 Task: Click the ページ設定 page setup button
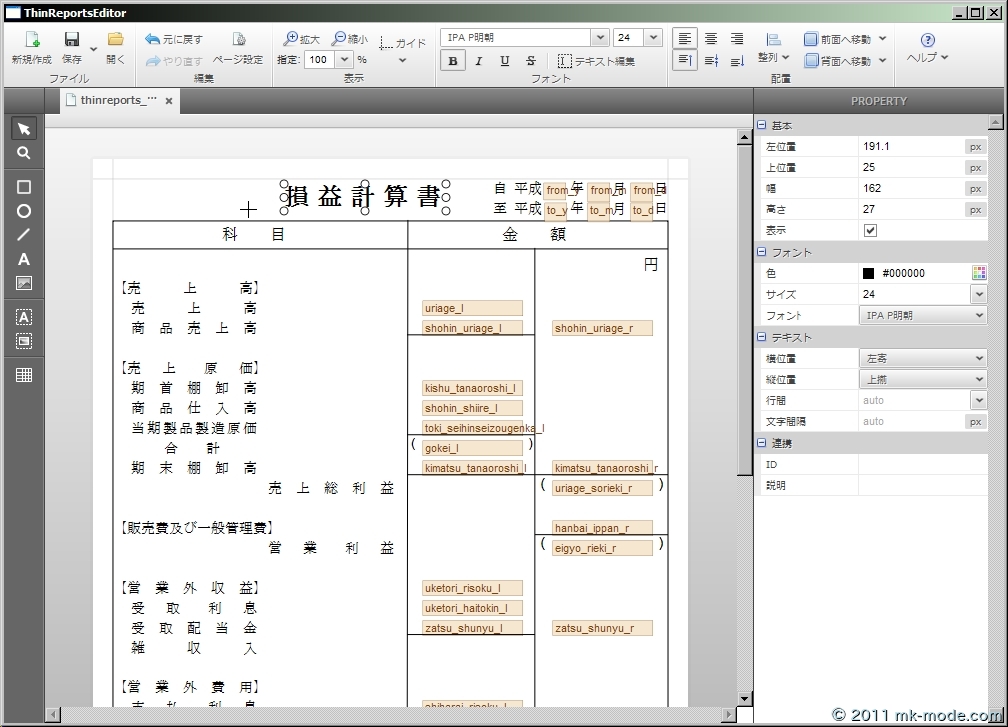pyautogui.click(x=238, y=48)
